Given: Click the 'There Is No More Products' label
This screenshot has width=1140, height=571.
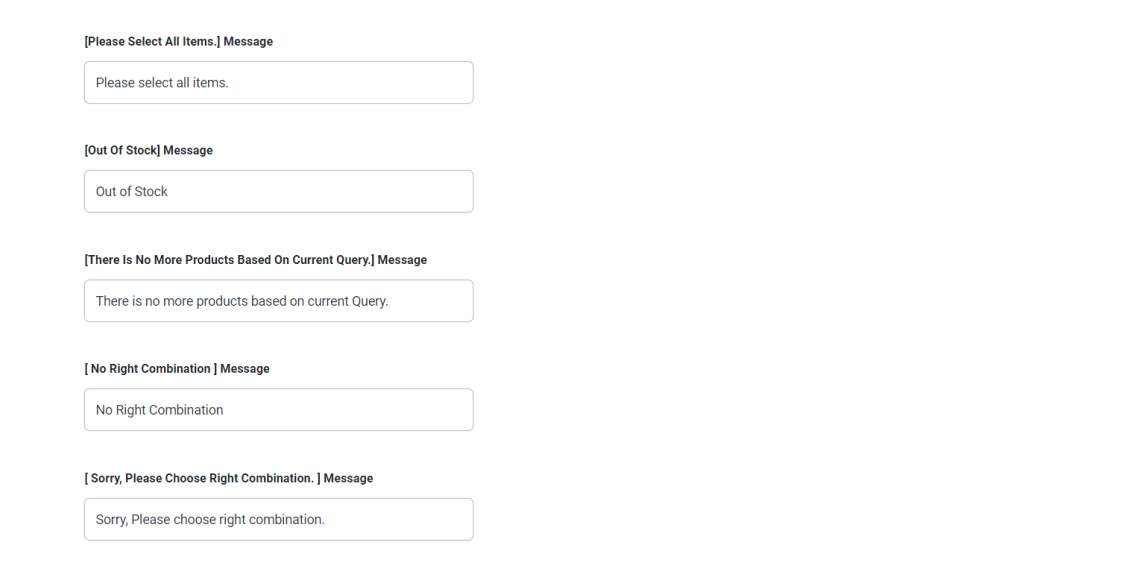Looking at the screenshot, I should click(255, 260).
